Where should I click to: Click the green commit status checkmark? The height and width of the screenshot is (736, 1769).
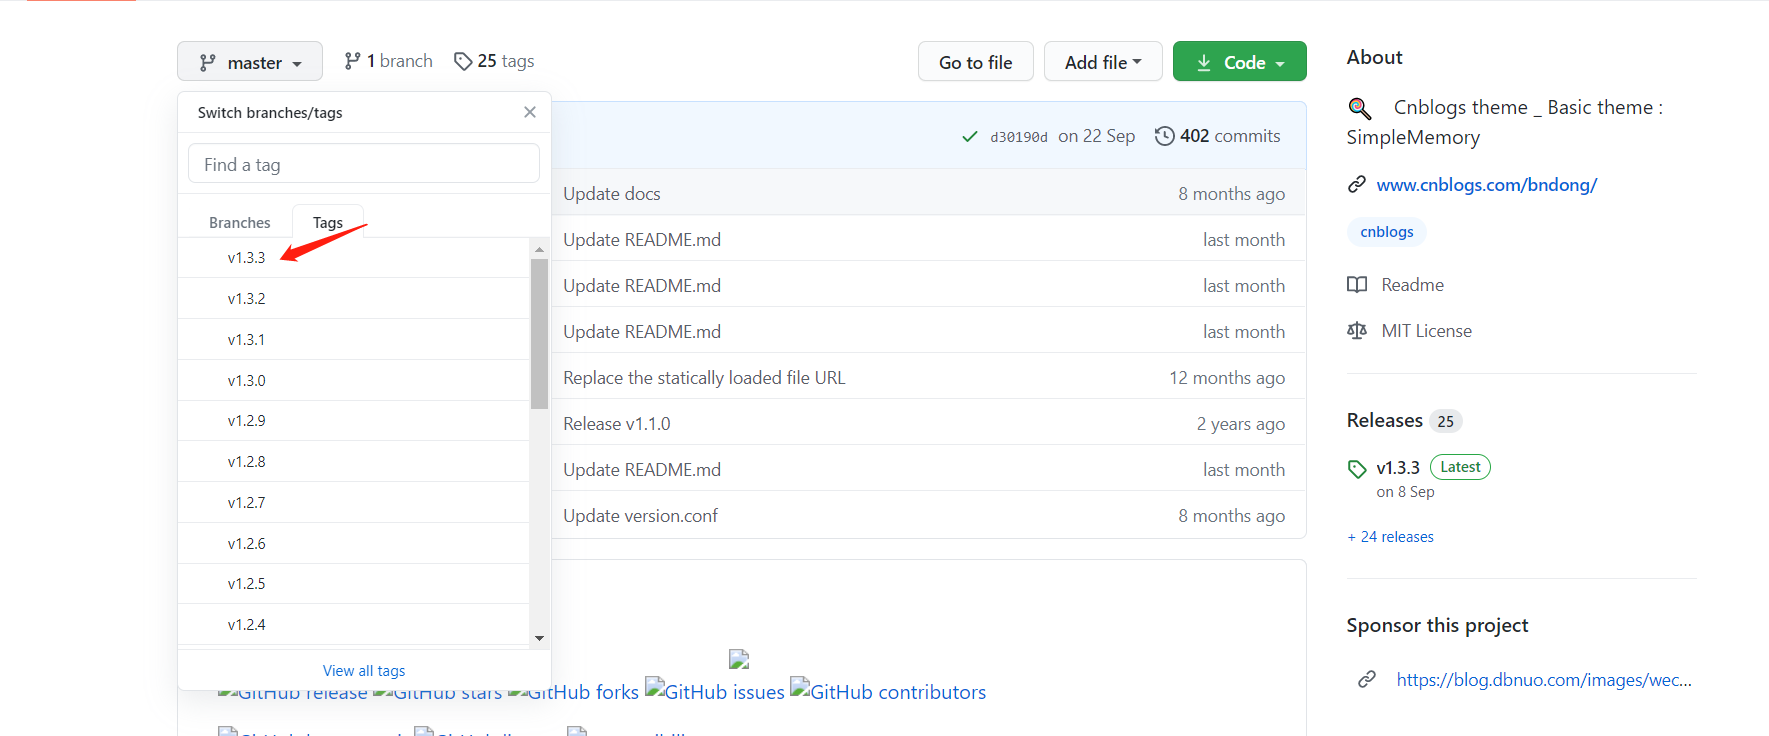click(969, 136)
